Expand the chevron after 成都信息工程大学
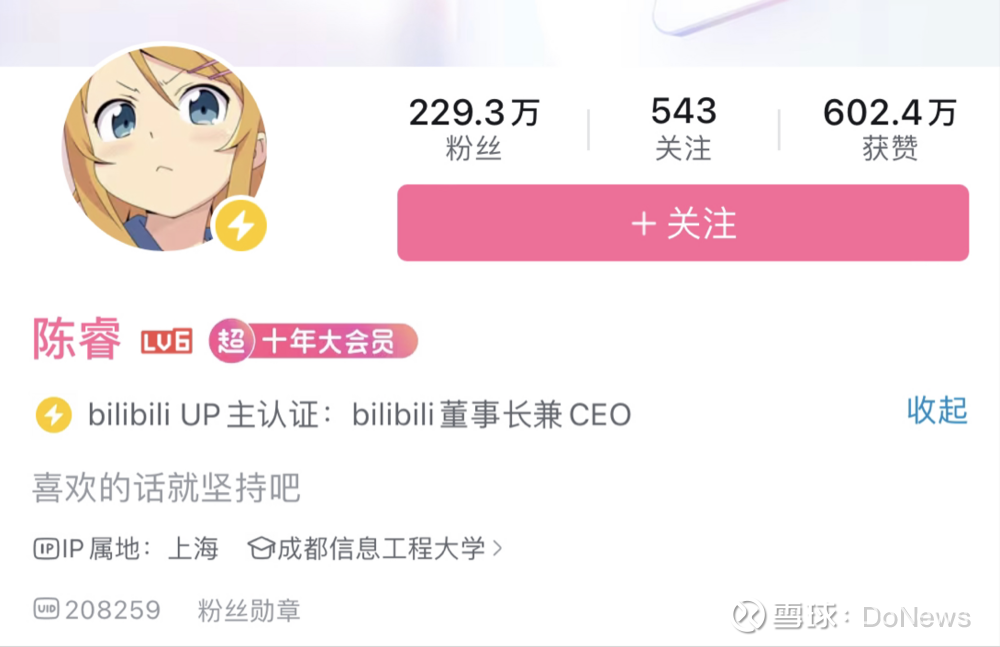Viewport: 1000px width, 647px height. pos(497,548)
